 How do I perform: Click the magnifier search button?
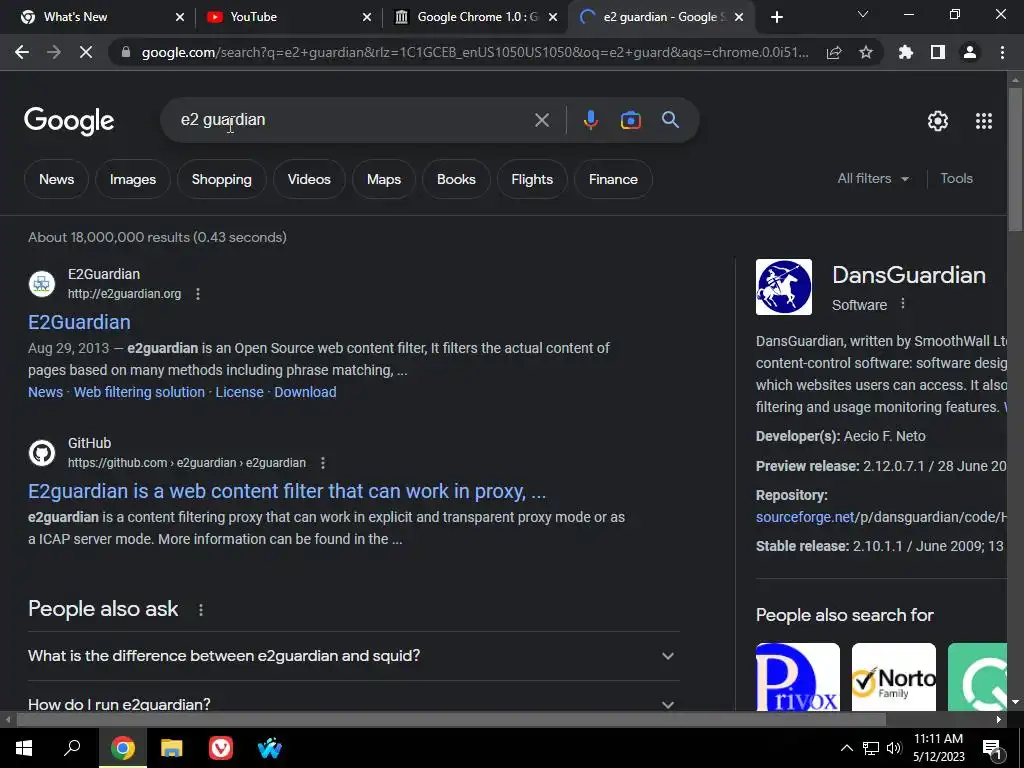(670, 120)
